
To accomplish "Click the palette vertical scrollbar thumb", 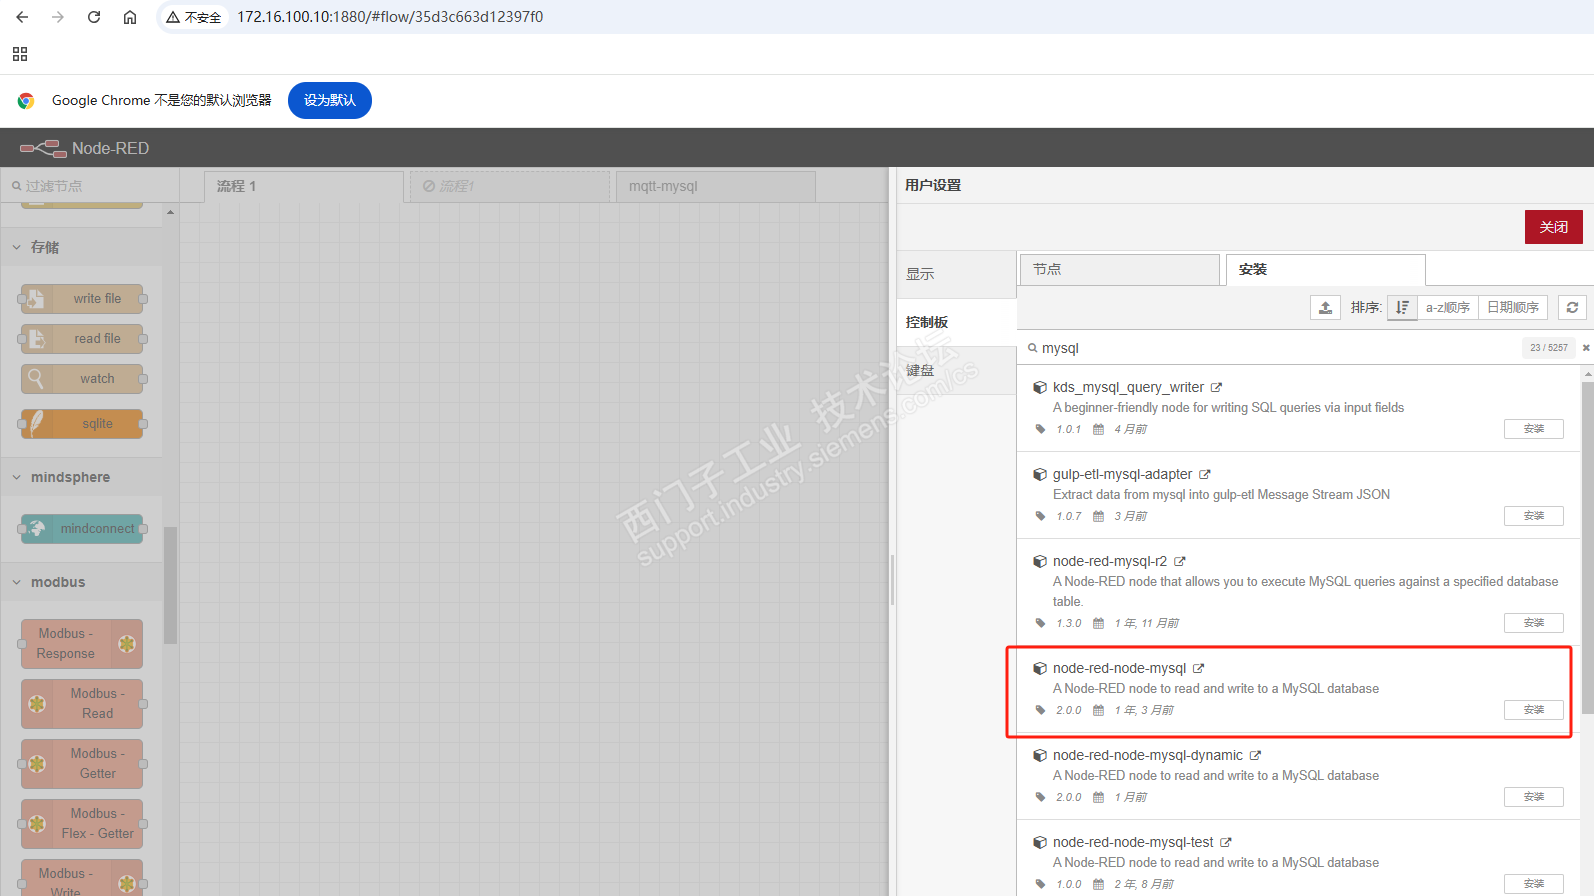I will [x=170, y=585].
